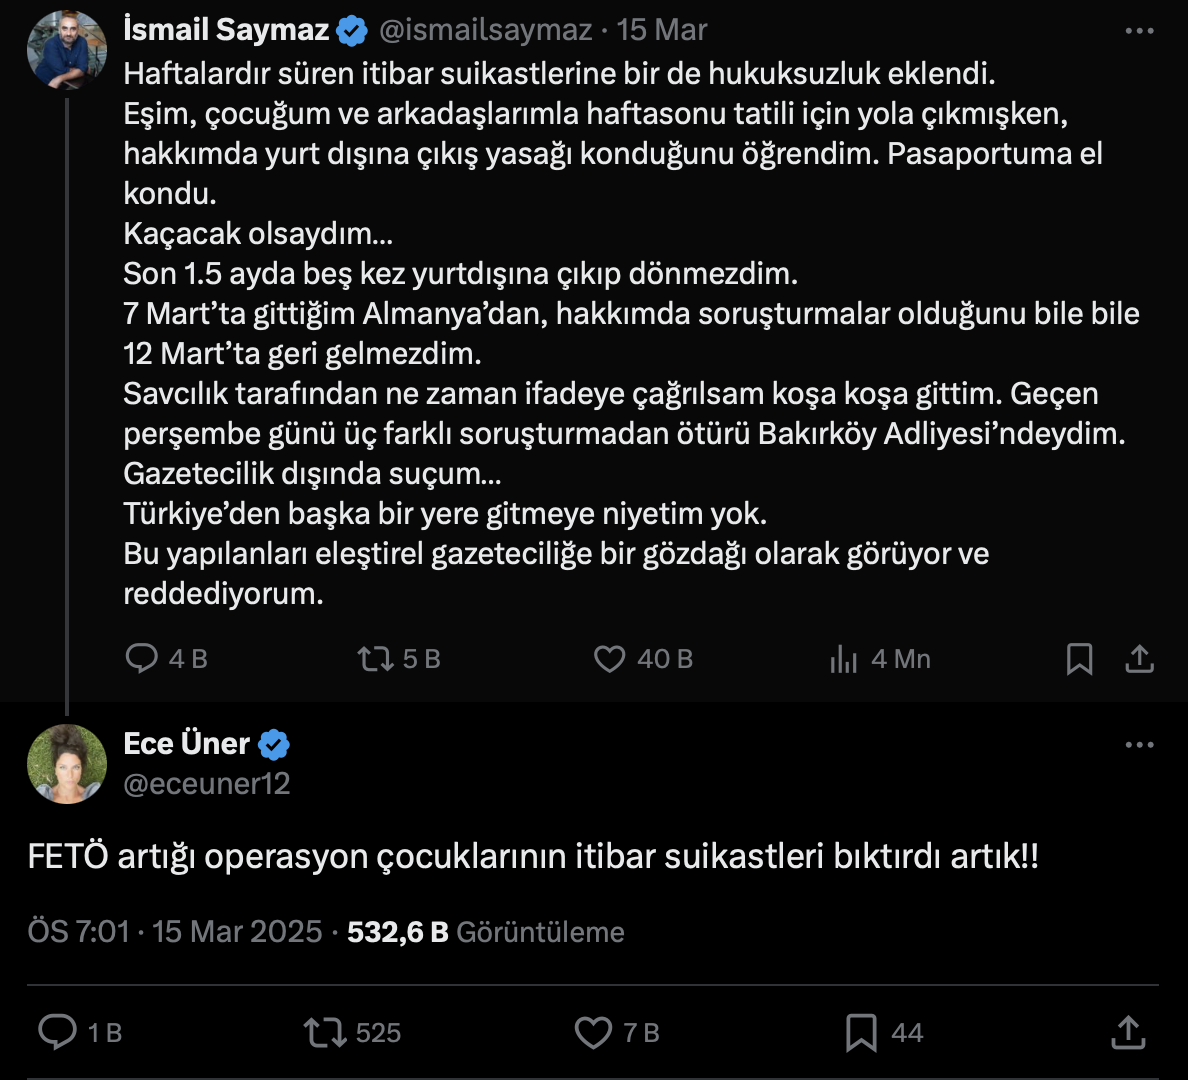Screen dimensions: 1188x1080
Task: Open Ece Üner's profile avatar
Action: (x=67, y=764)
